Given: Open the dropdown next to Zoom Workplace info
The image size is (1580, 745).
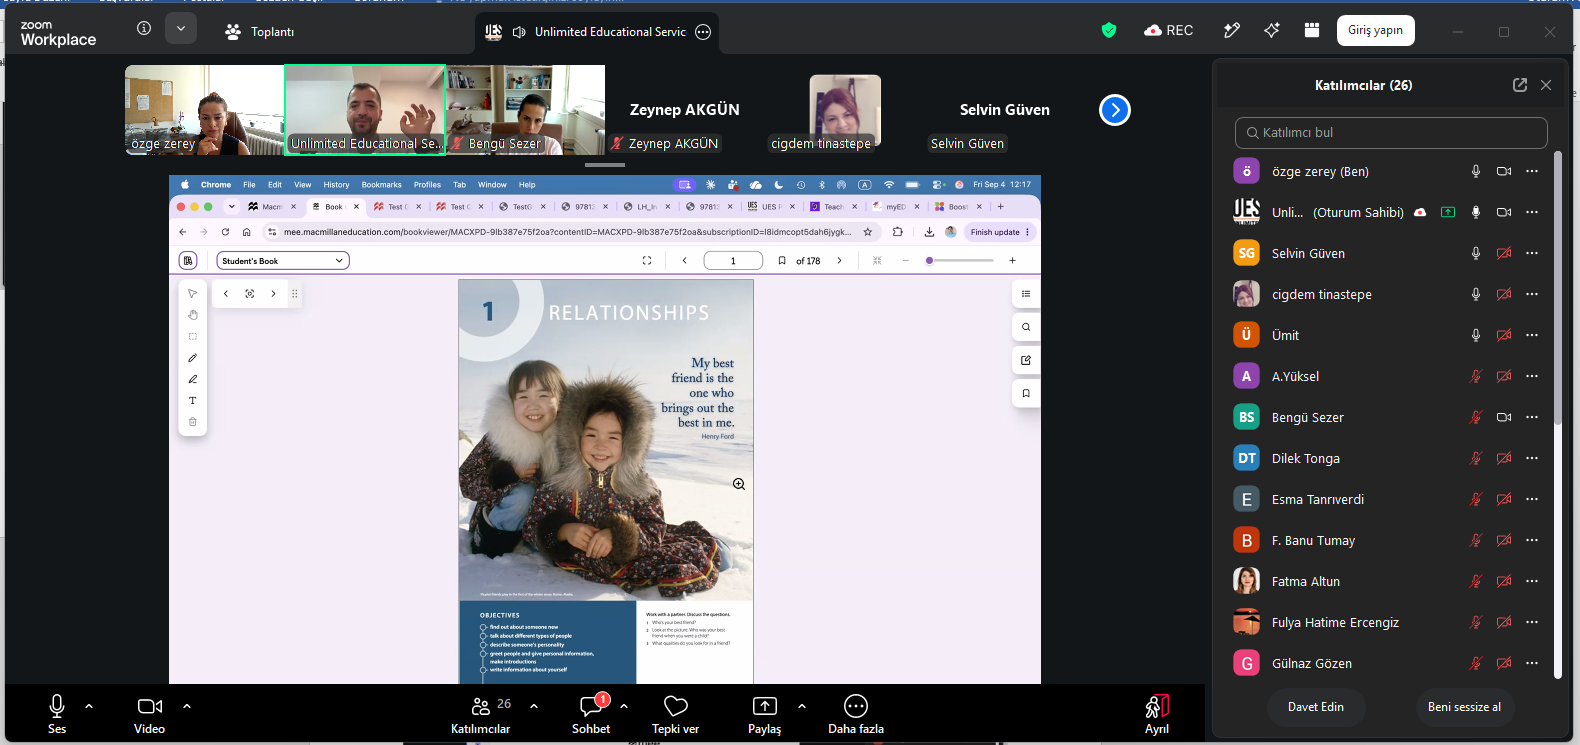Looking at the screenshot, I should (181, 29).
